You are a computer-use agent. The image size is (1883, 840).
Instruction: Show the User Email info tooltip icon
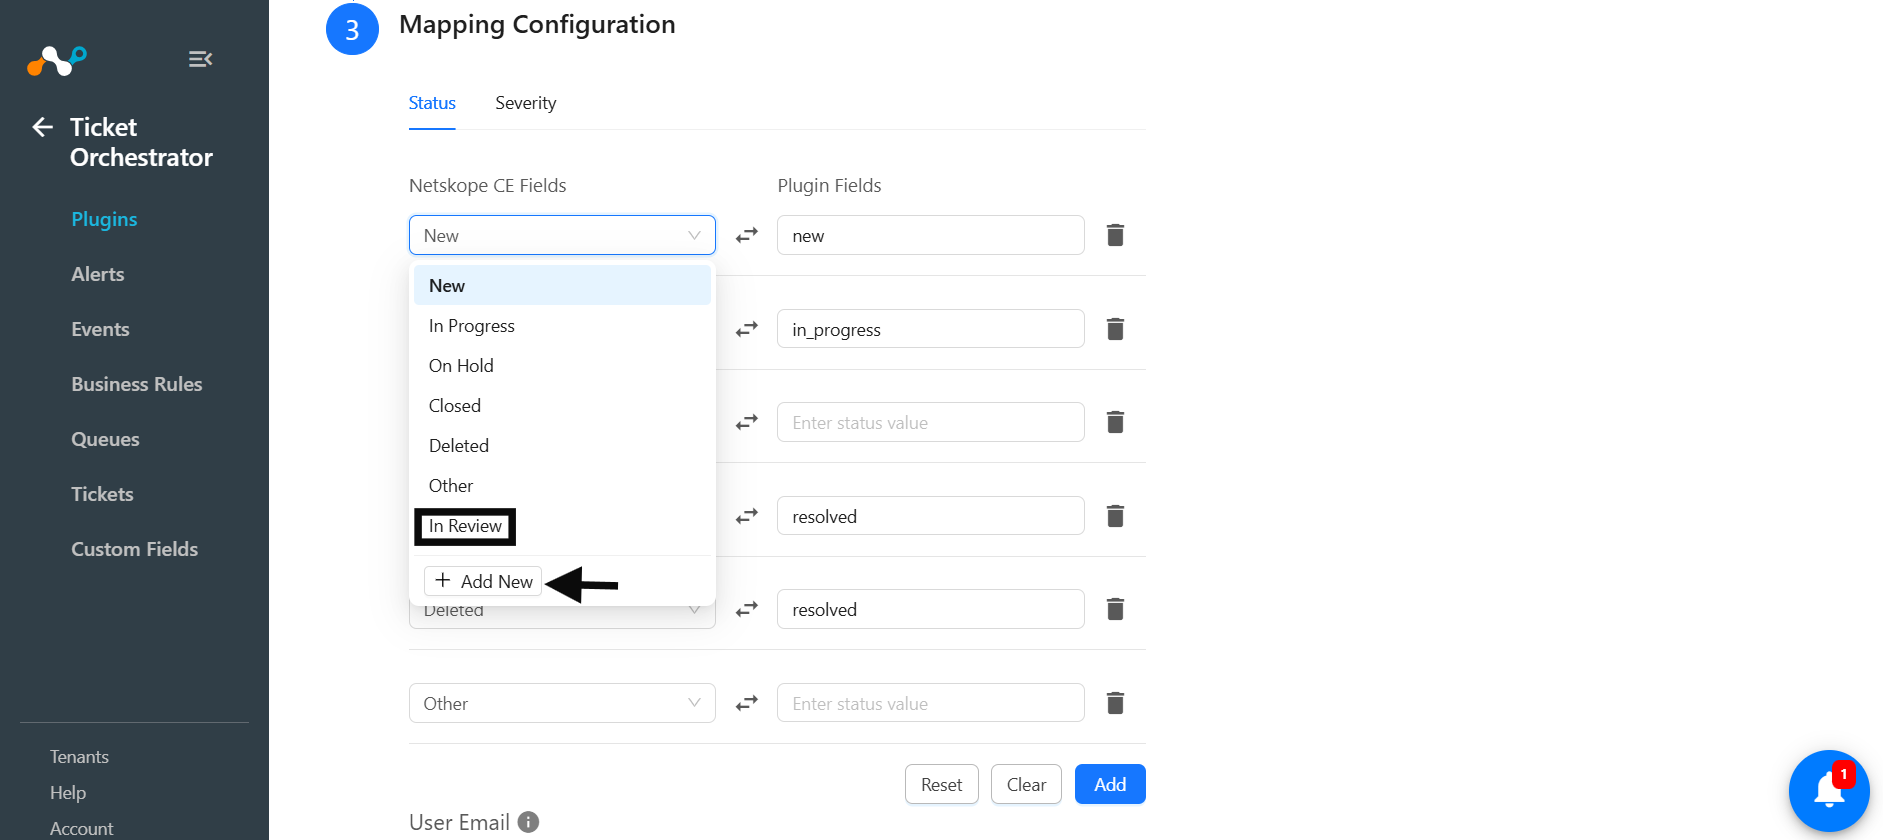(x=529, y=822)
